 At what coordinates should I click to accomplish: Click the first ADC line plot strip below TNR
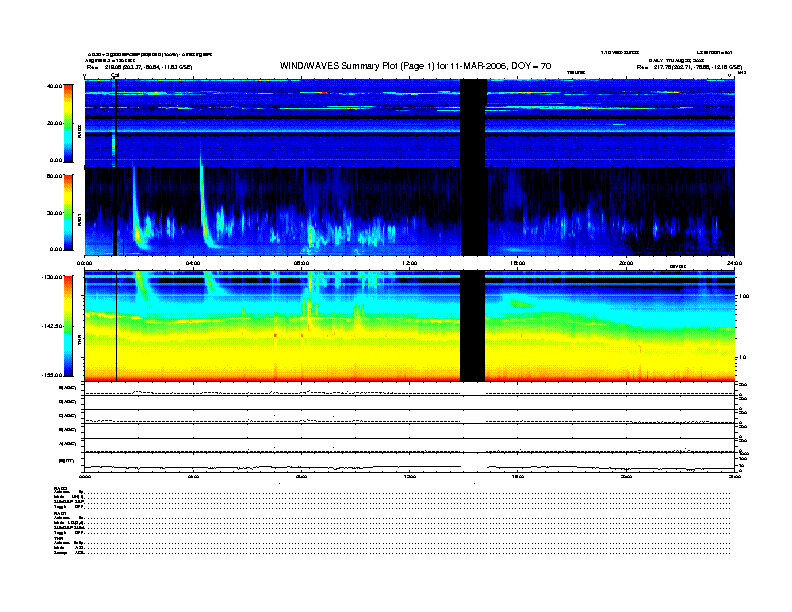pyautogui.click(x=409, y=389)
